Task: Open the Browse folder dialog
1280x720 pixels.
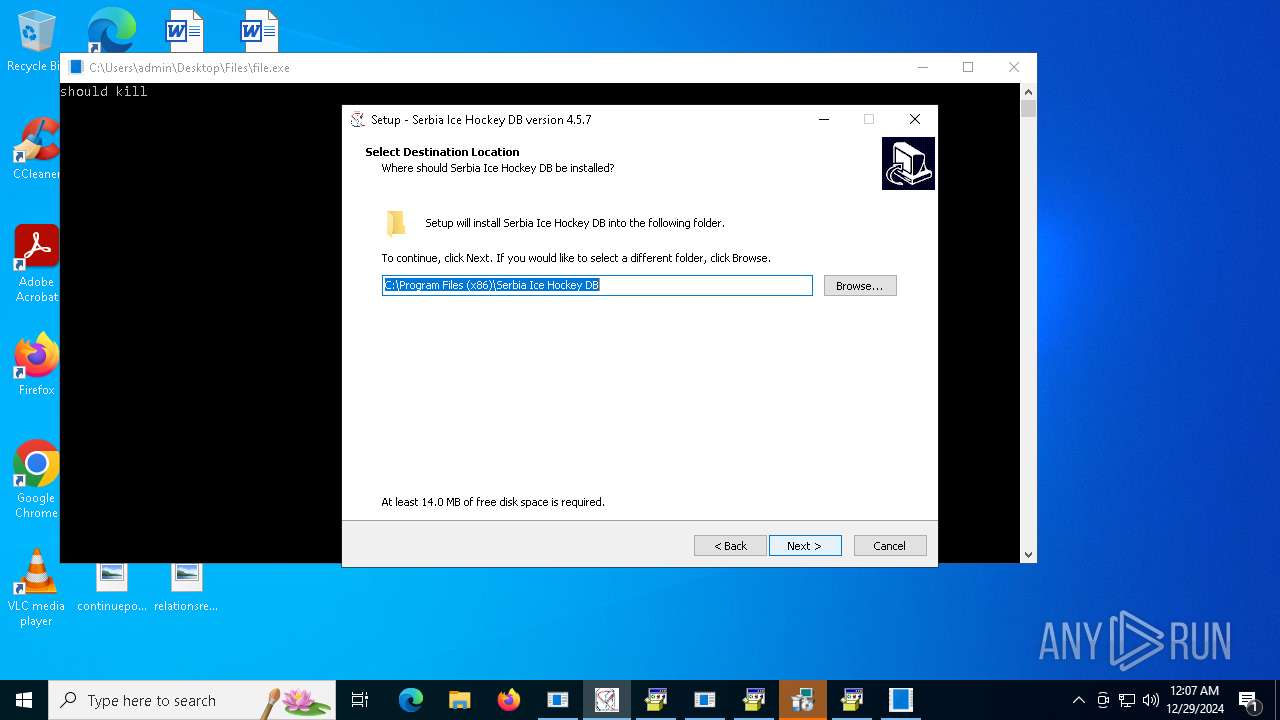Action: 860,286
